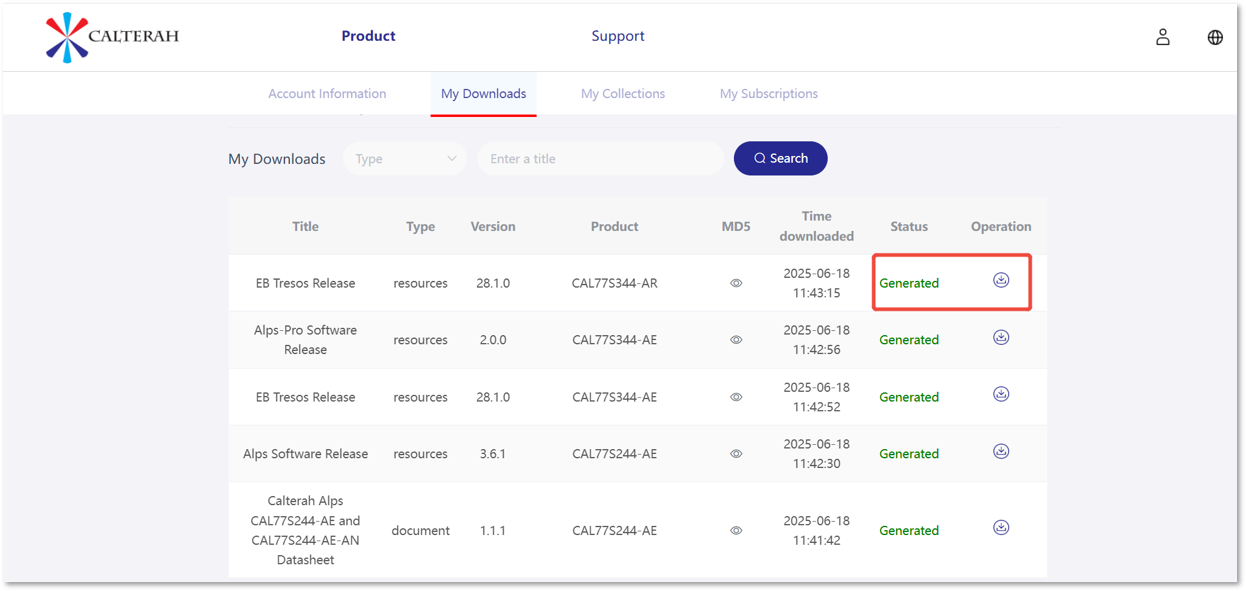Click the Calterah logo
Viewport: 1246px width, 591px height.
coord(112,37)
